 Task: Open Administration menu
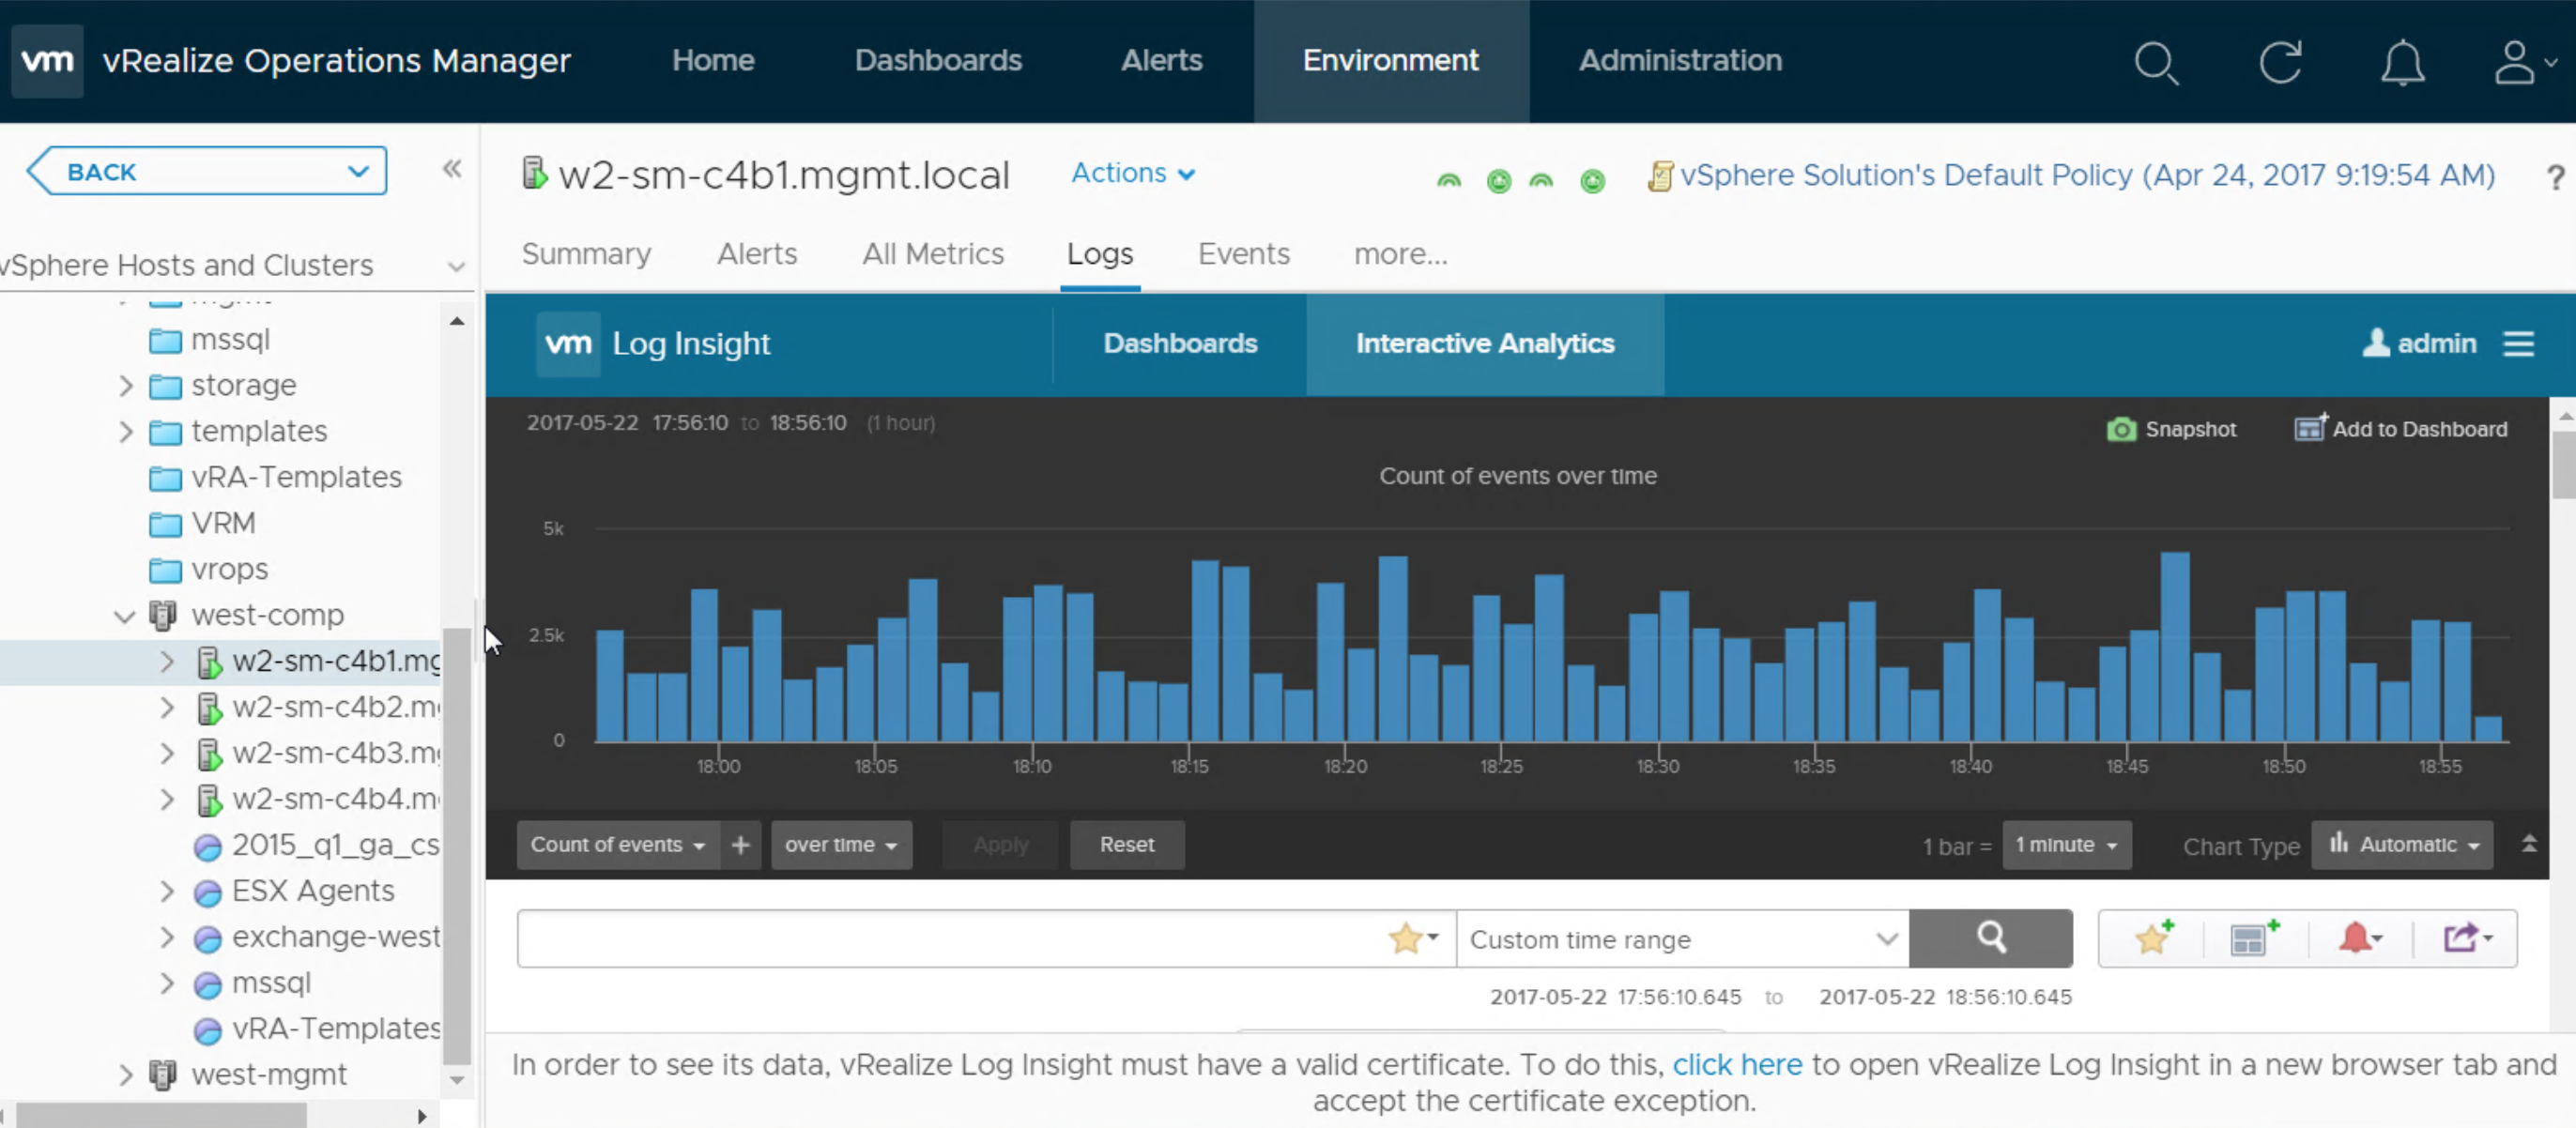click(1680, 61)
